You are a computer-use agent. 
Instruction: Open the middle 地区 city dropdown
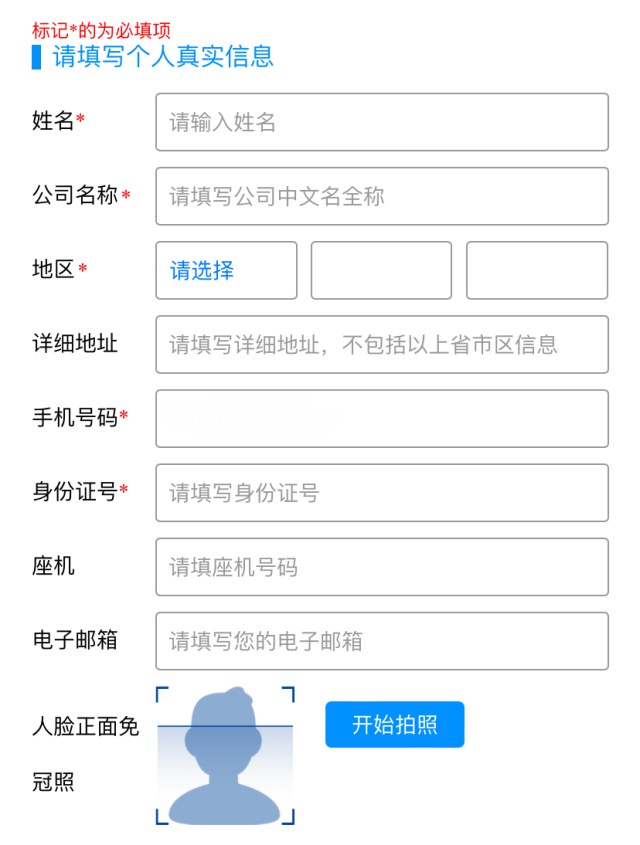381,270
